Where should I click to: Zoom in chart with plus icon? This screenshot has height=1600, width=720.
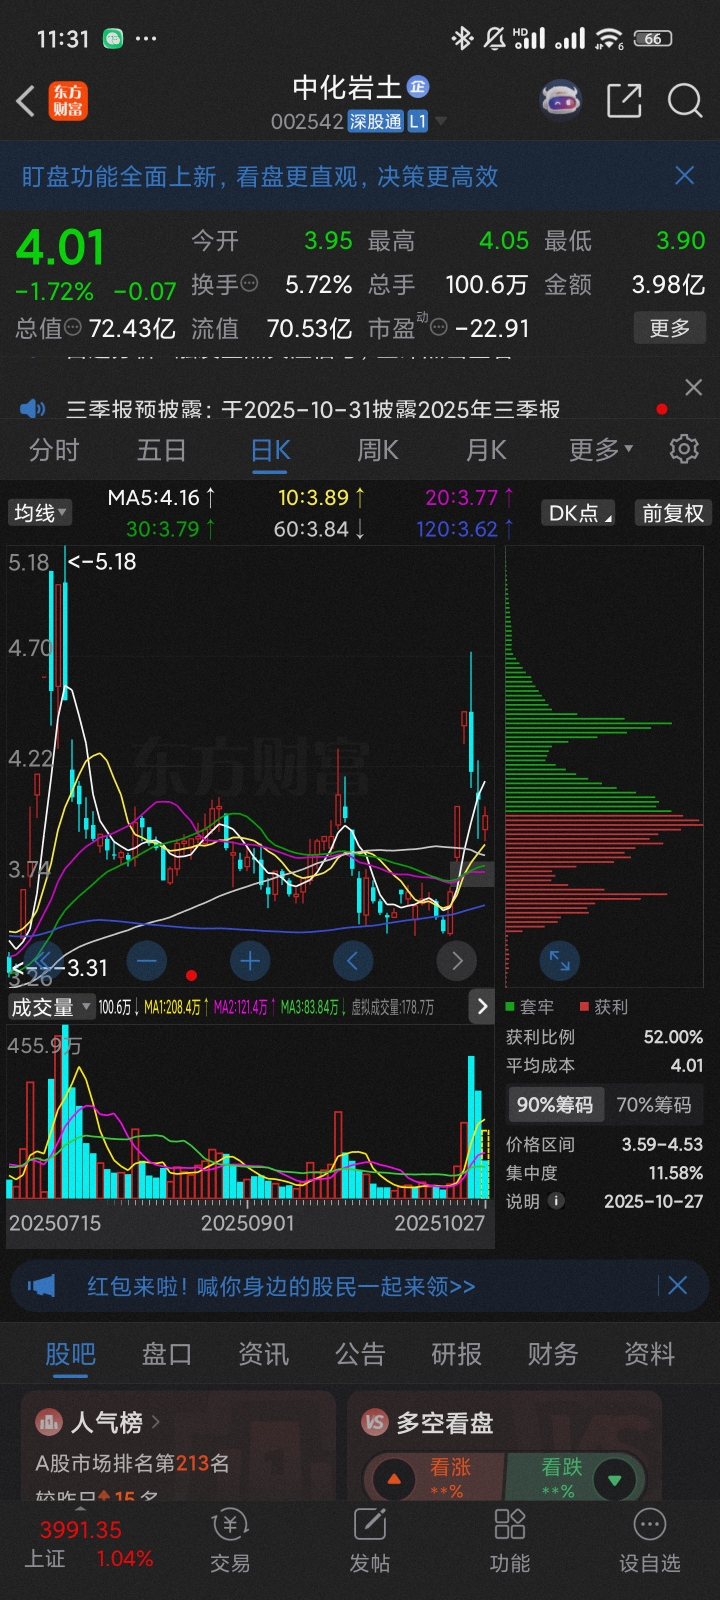[x=250, y=962]
